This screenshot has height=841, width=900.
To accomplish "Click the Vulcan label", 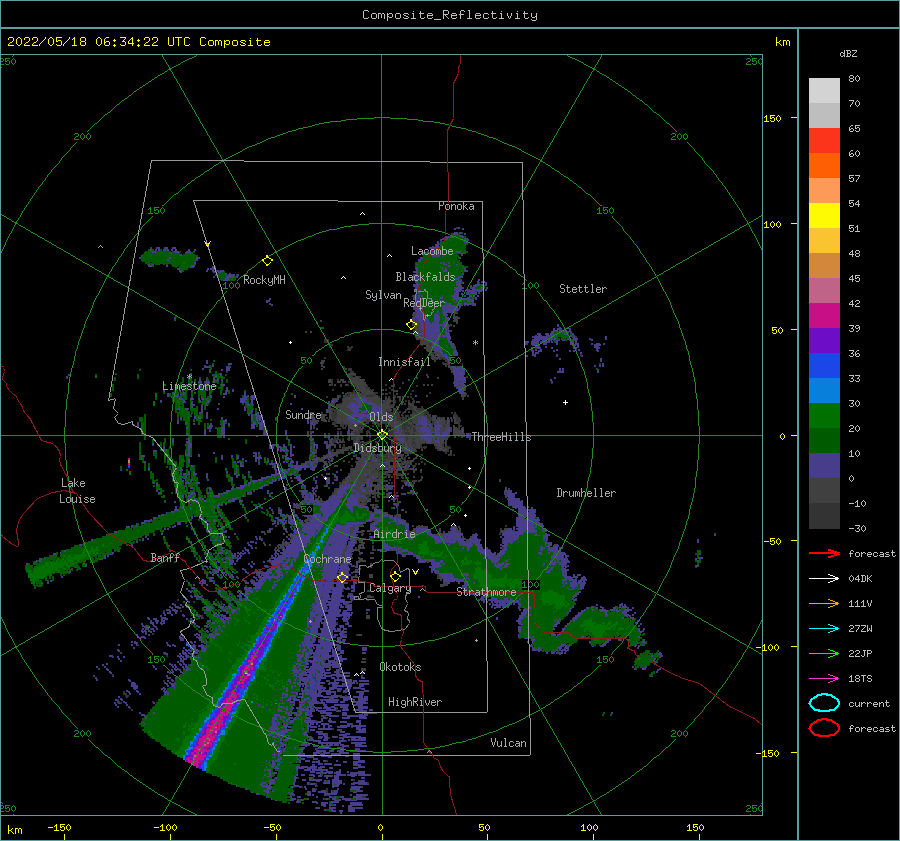I will click(x=508, y=743).
